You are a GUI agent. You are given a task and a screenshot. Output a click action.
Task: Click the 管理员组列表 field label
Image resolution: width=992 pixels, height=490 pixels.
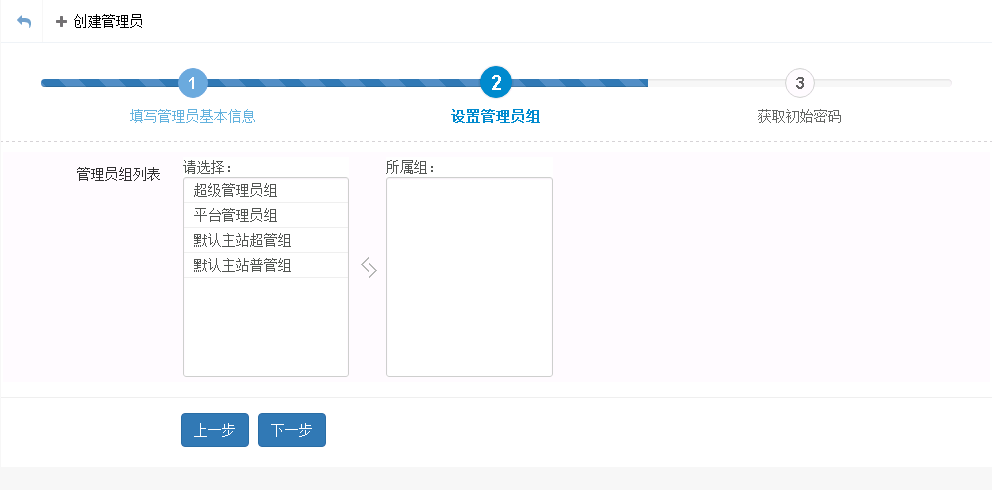118,174
